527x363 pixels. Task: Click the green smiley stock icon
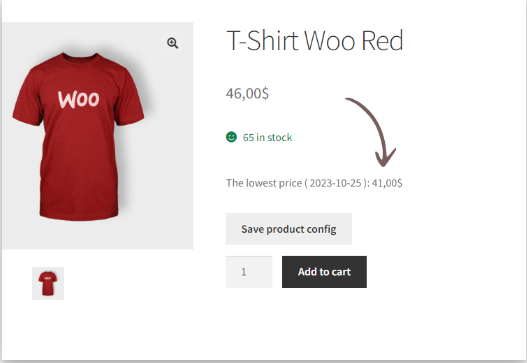click(231, 137)
